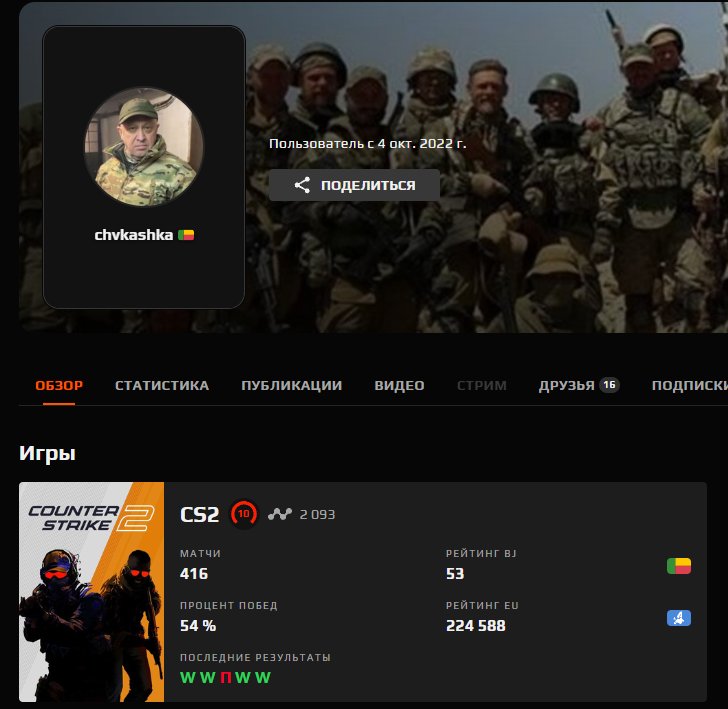Click the chvkashka username text
Image resolution: width=728 pixels, height=709 pixels.
click(x=133, y=235)
